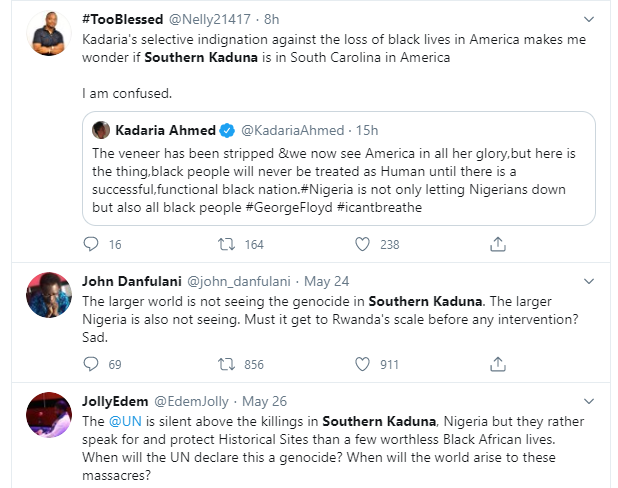
Task: Reply to John Danfulani's tweet
Action: [x=91, y=364]
